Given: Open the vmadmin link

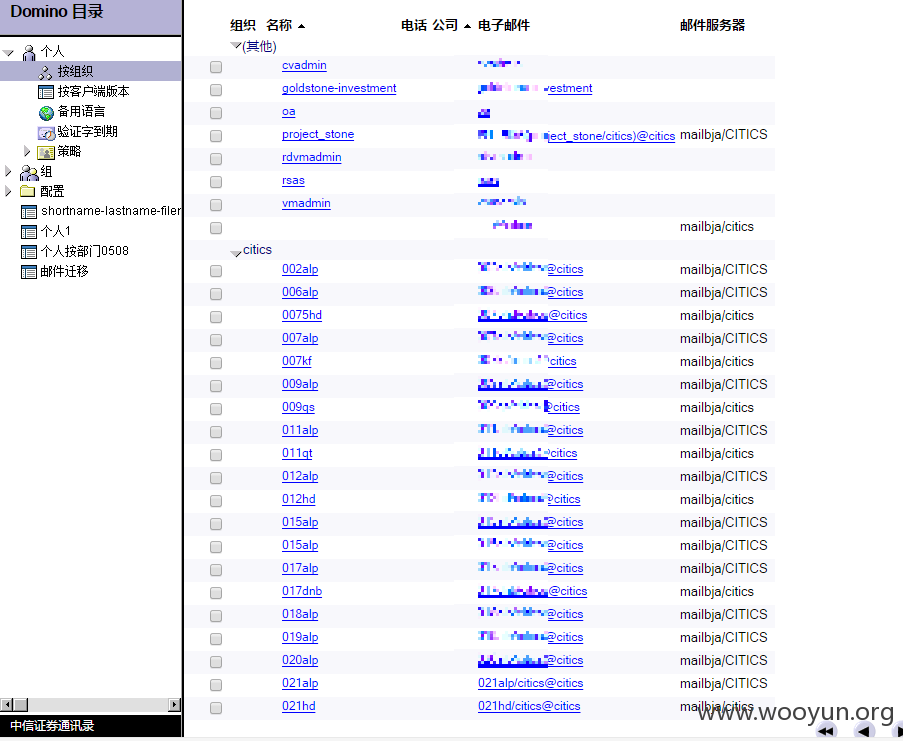Looking at the screenshot, I should 306,203.
